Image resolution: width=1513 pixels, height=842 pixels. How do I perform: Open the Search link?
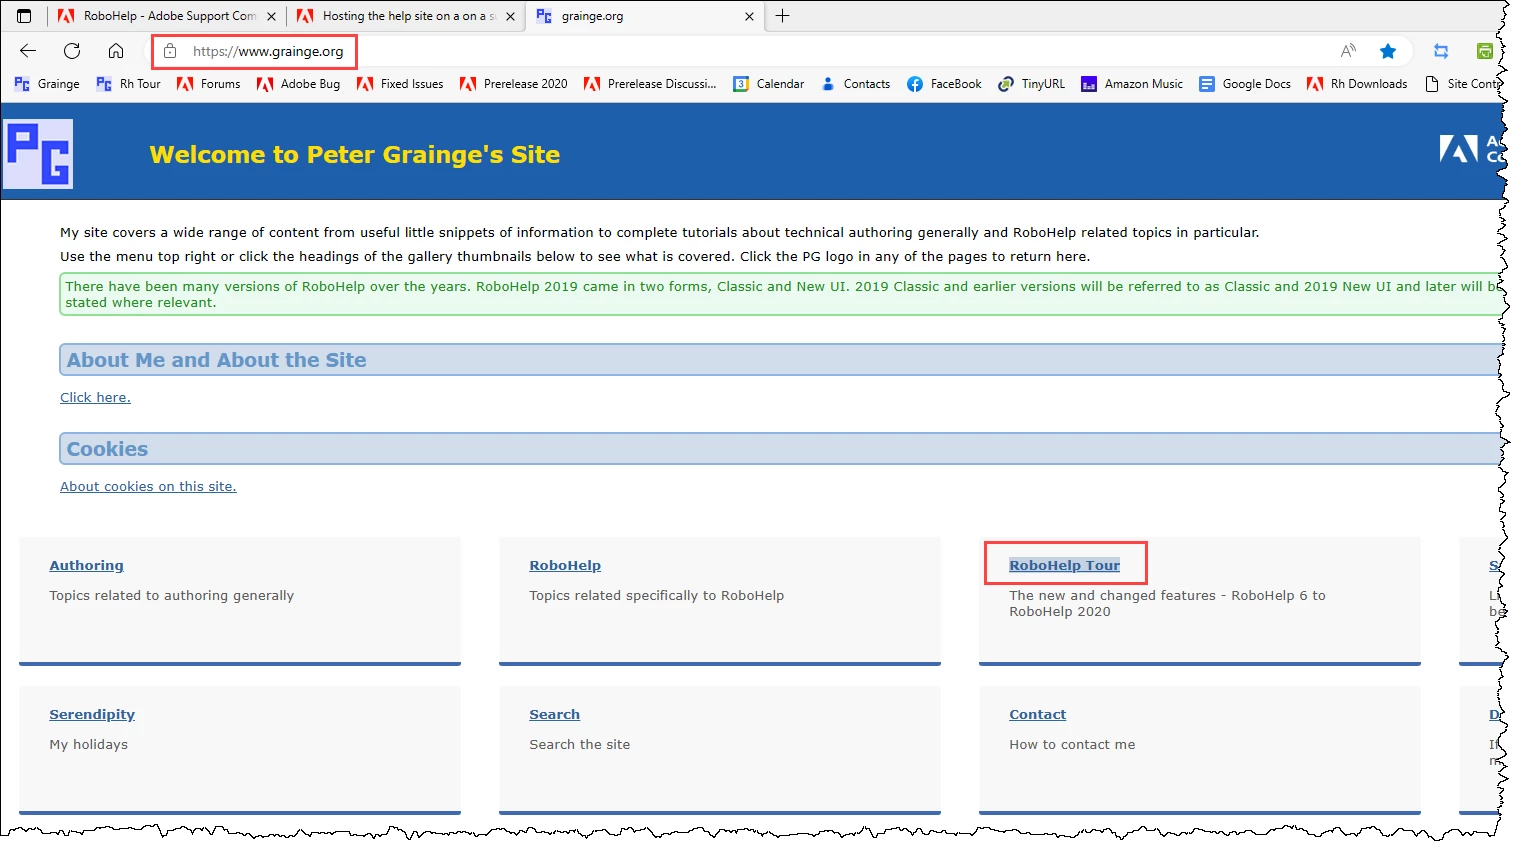(x=555, y=714)
